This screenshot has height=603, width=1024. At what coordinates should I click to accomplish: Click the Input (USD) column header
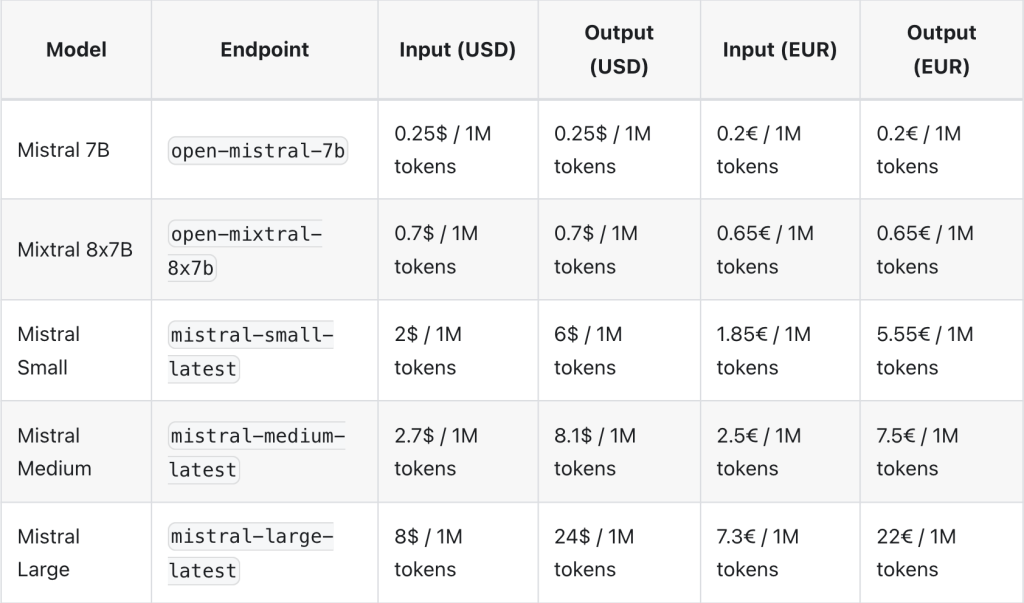[x=458, y=50]
